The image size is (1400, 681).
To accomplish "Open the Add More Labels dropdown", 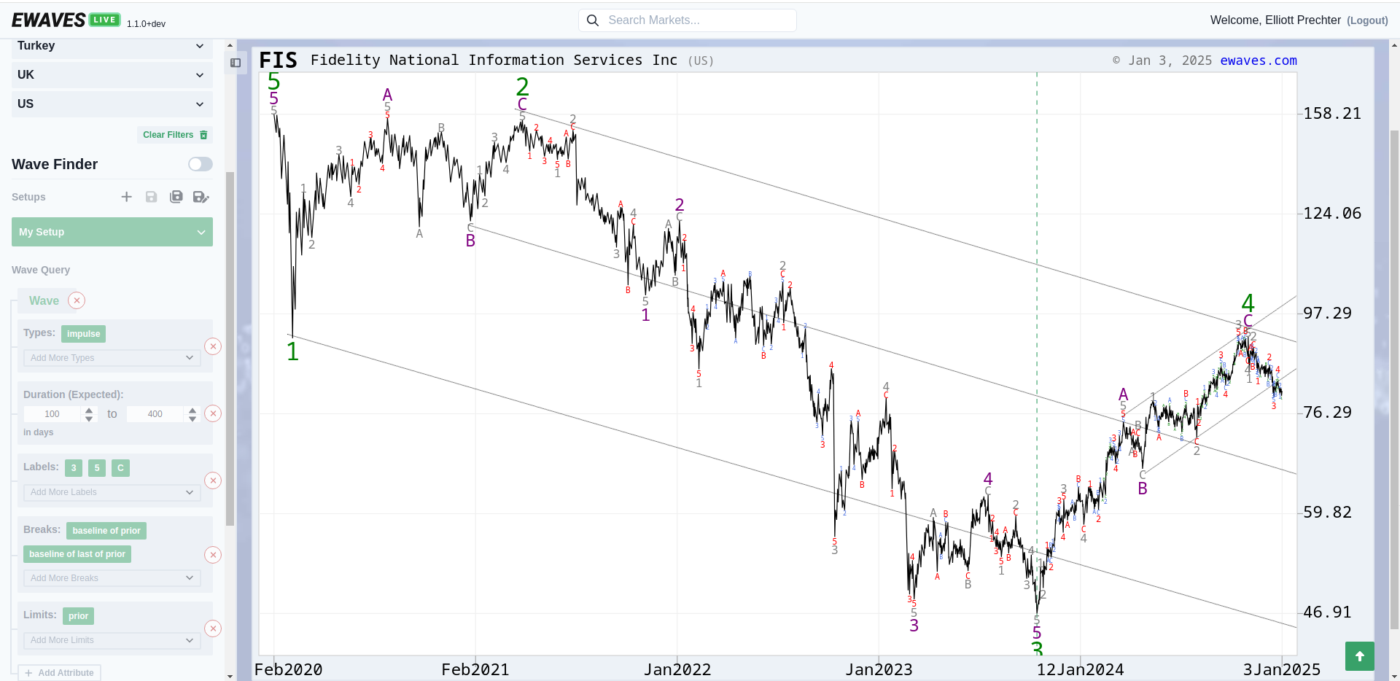I will tap(111, 492).
